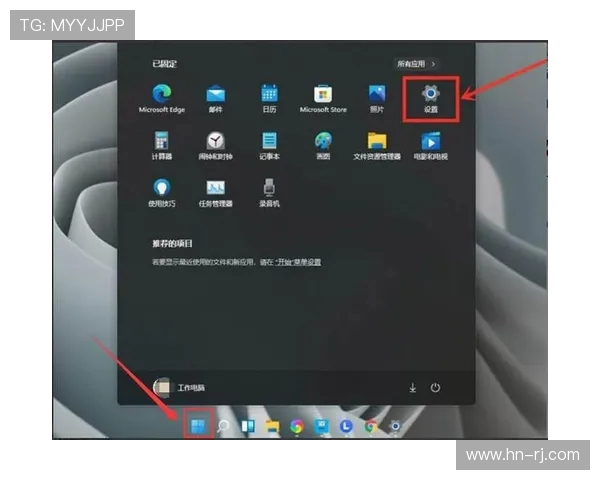Screen dimensions: 600x480
Task: Open the Mail (邮件) app
Action: point(216,98)
